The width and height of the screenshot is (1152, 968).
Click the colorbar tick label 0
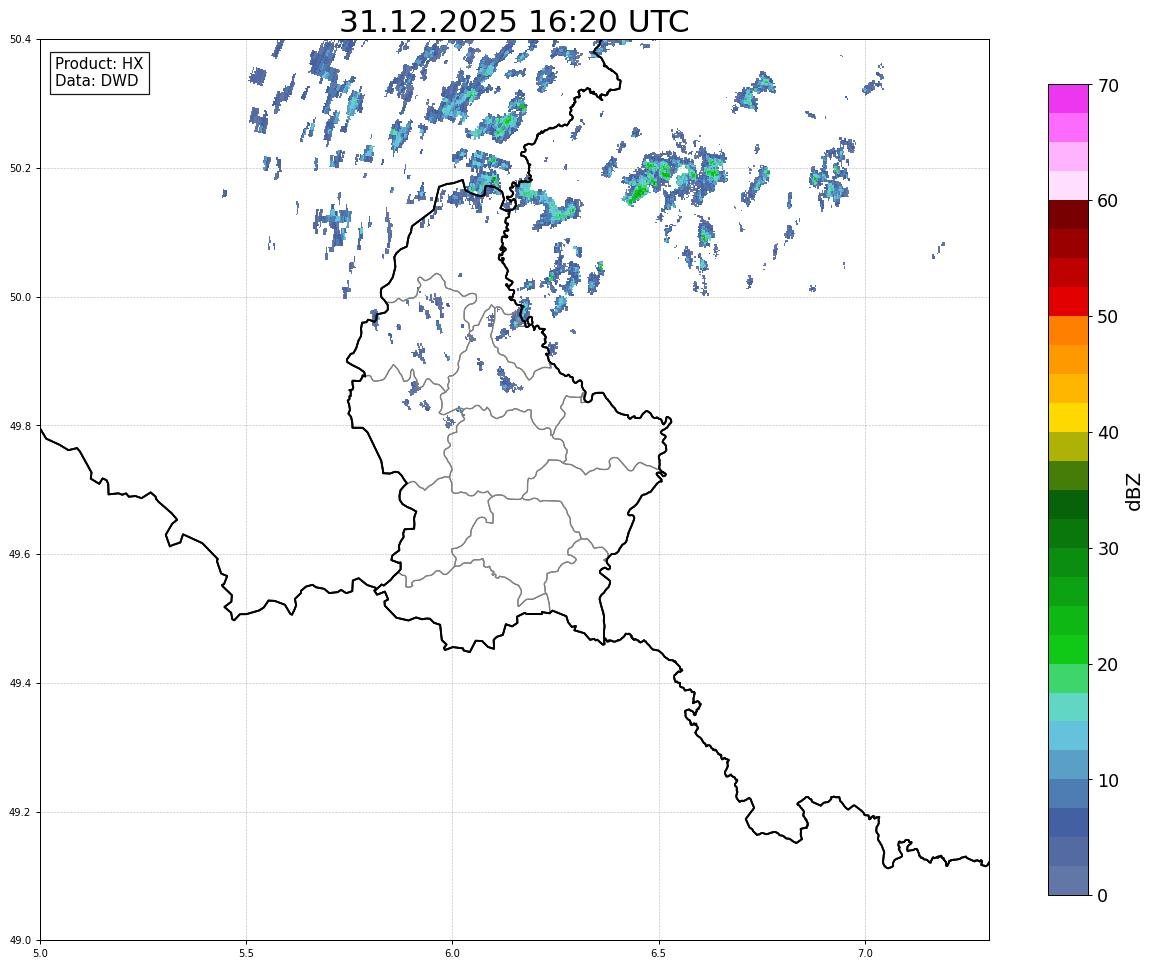tap(1102, 896)
